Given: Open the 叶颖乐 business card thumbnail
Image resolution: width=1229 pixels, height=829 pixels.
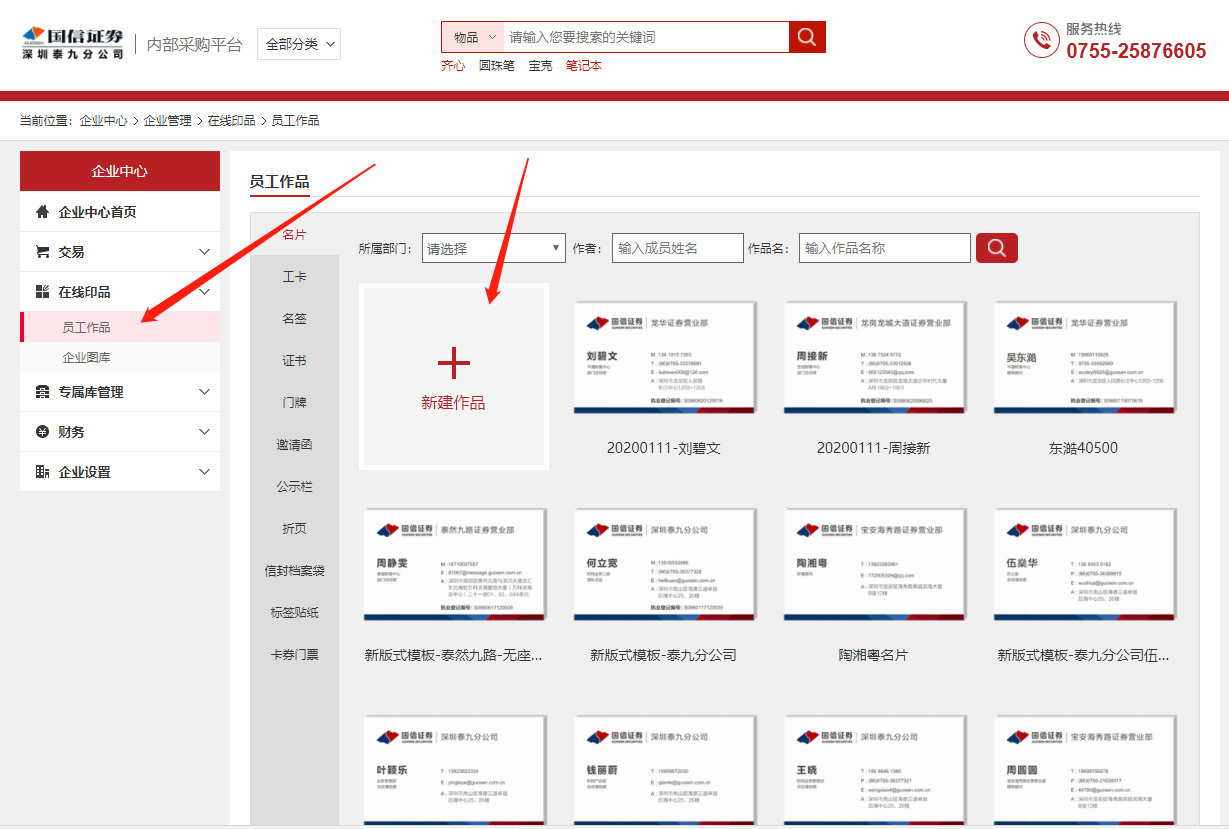Looking at the screenshot, I should (454, 770).
